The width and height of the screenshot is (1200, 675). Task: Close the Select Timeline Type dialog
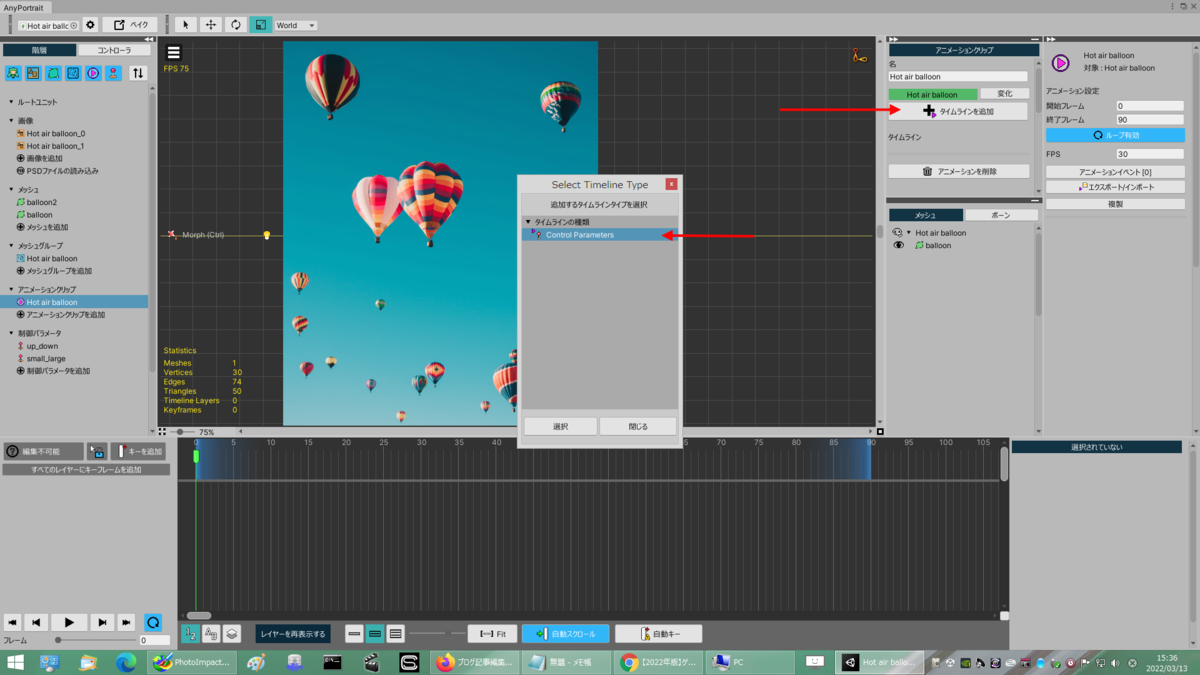tap(671, 184)
